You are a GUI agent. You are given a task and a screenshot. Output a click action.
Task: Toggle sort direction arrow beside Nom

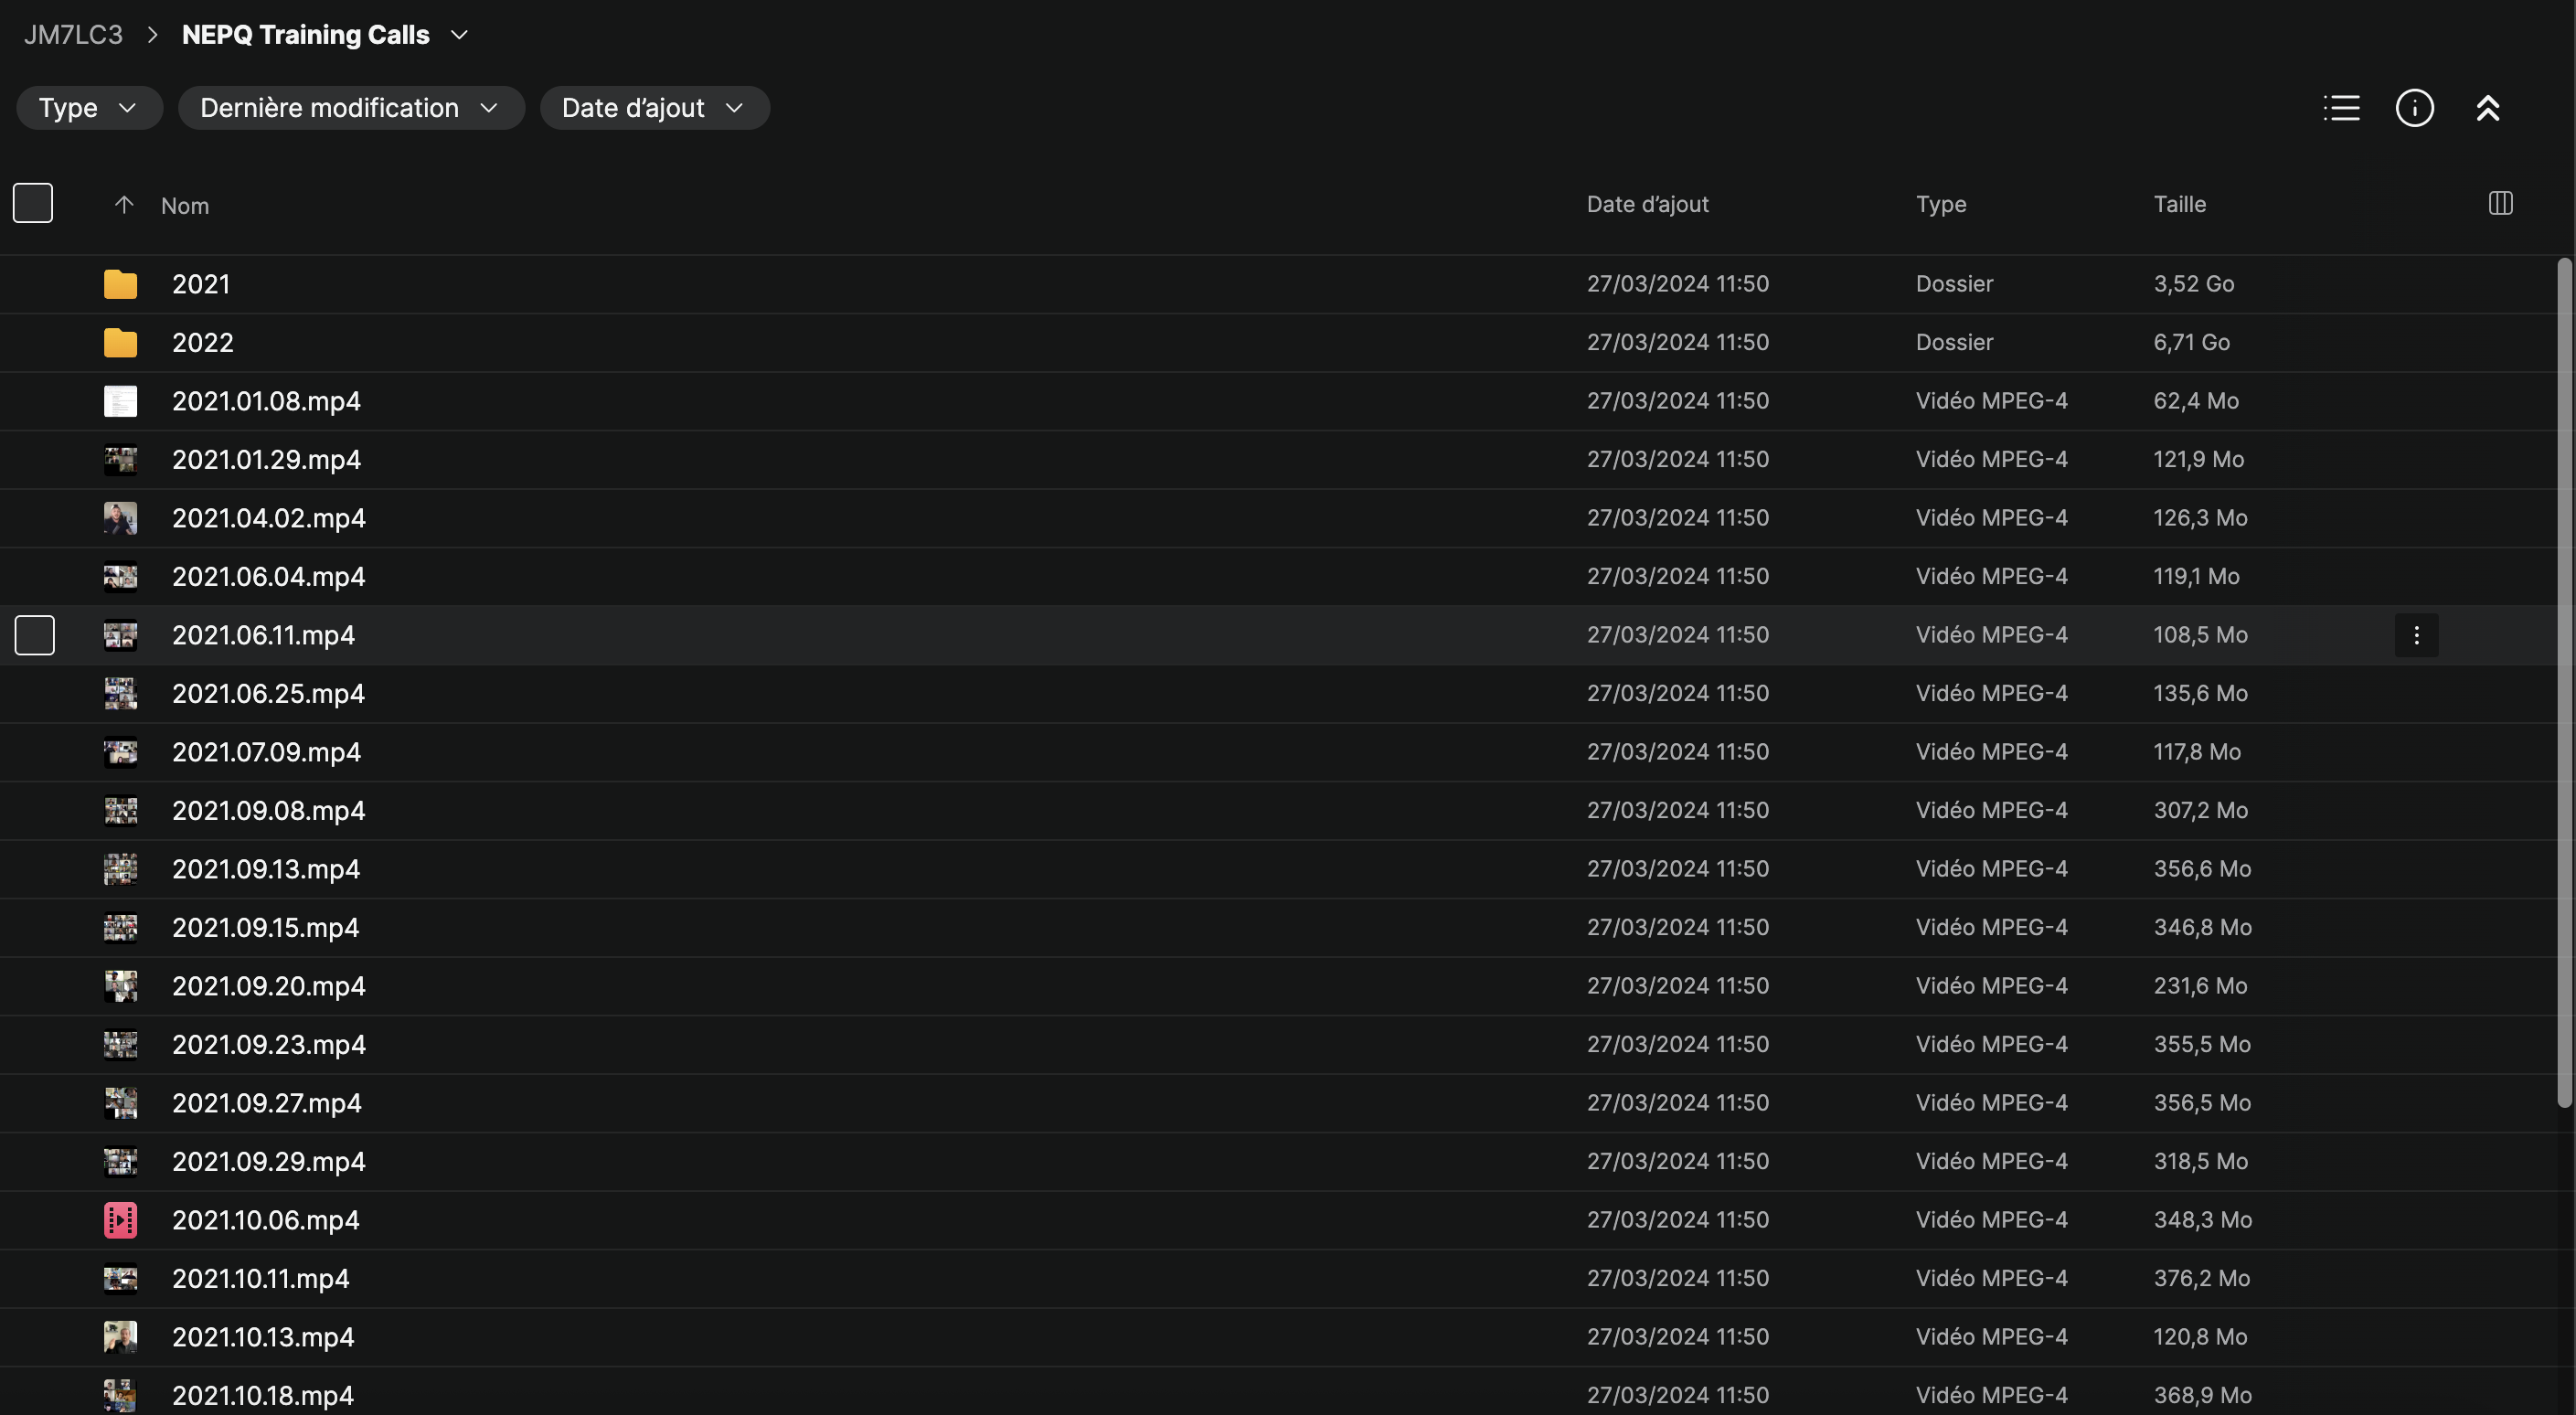(x=124, y=205)
